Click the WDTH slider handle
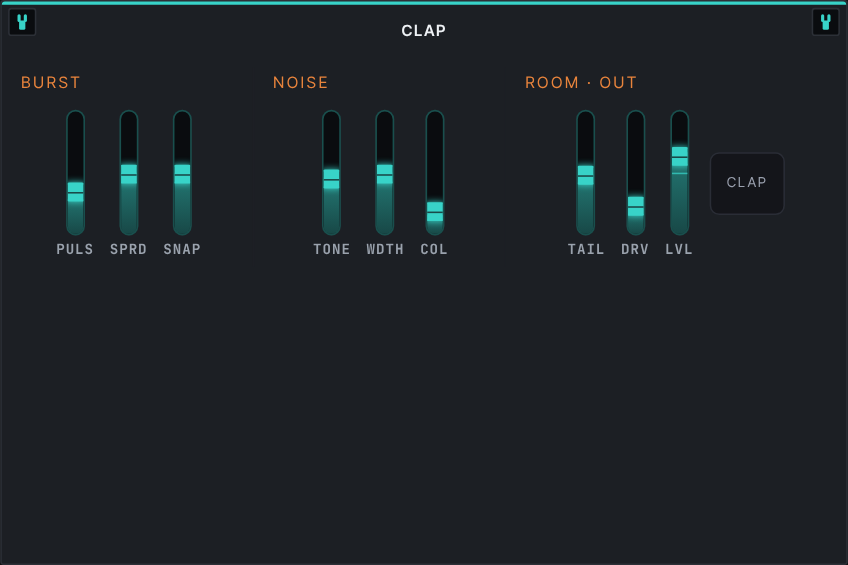848x565 pixels. (385, 175)
